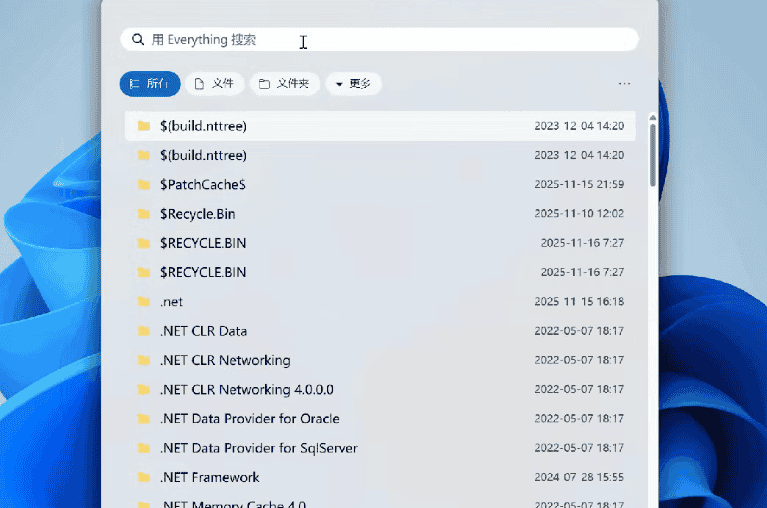Click the folder icon beside .NET CLR Data
The image size is (767, 508).
click(x=144, y=331)
